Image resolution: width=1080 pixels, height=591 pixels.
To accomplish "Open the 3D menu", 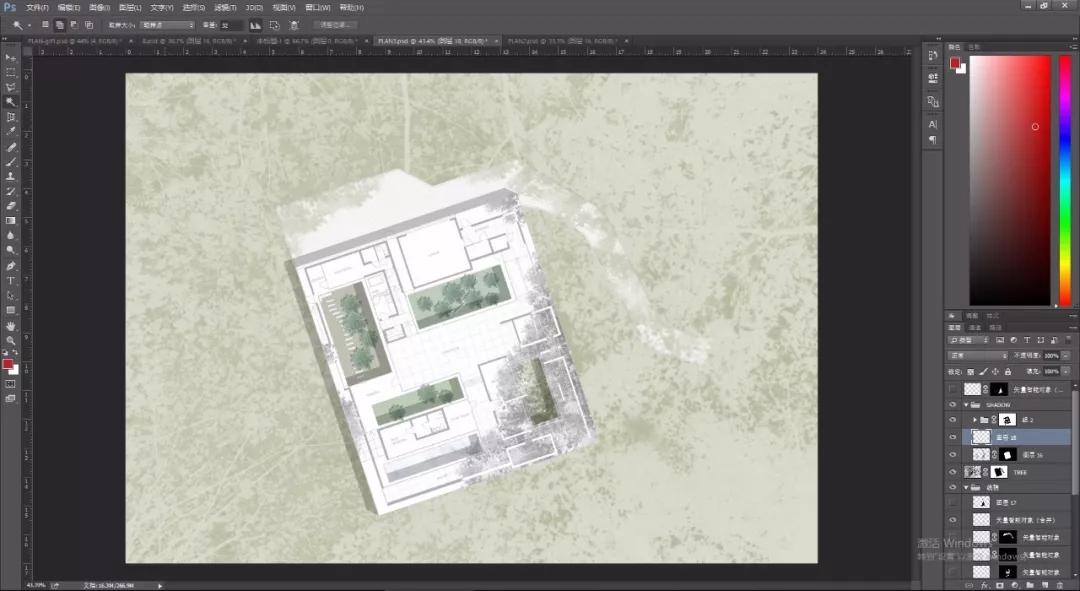I will pos(254,8).
